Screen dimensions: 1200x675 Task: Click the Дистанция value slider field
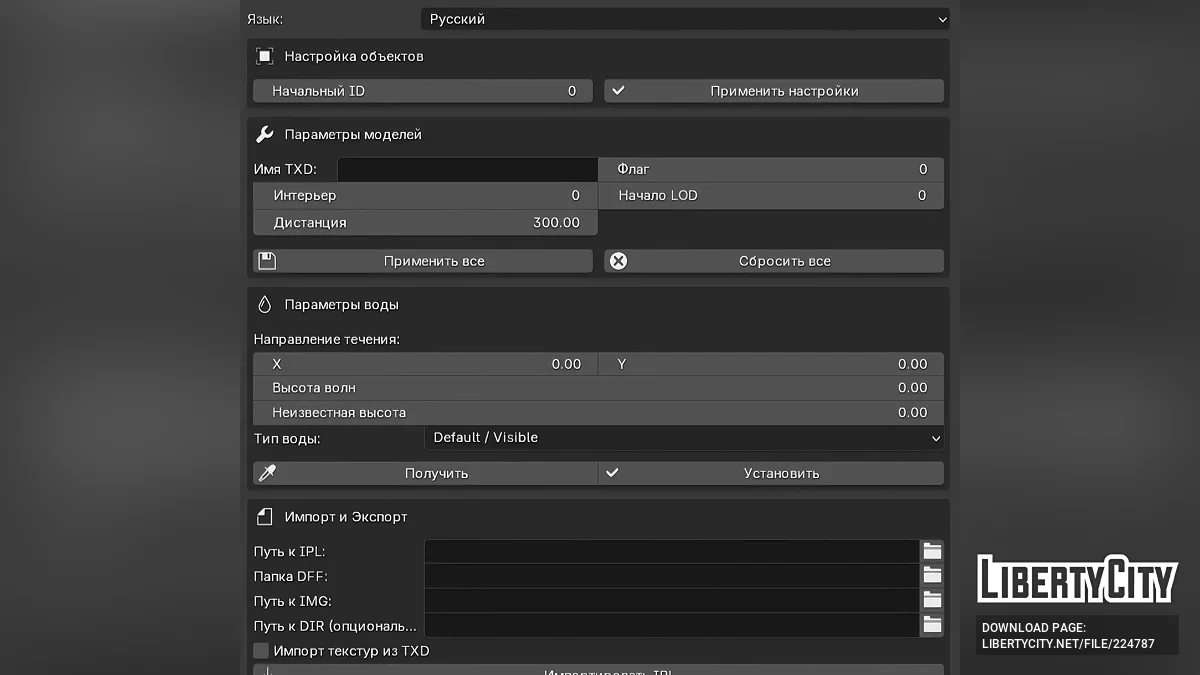[425, 223]
